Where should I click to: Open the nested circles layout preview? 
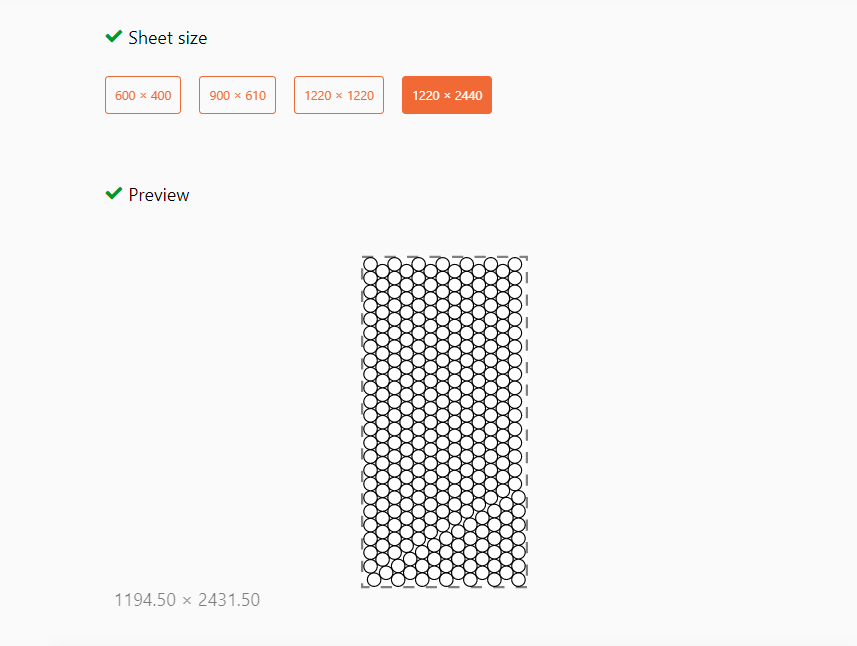(444, 422)
